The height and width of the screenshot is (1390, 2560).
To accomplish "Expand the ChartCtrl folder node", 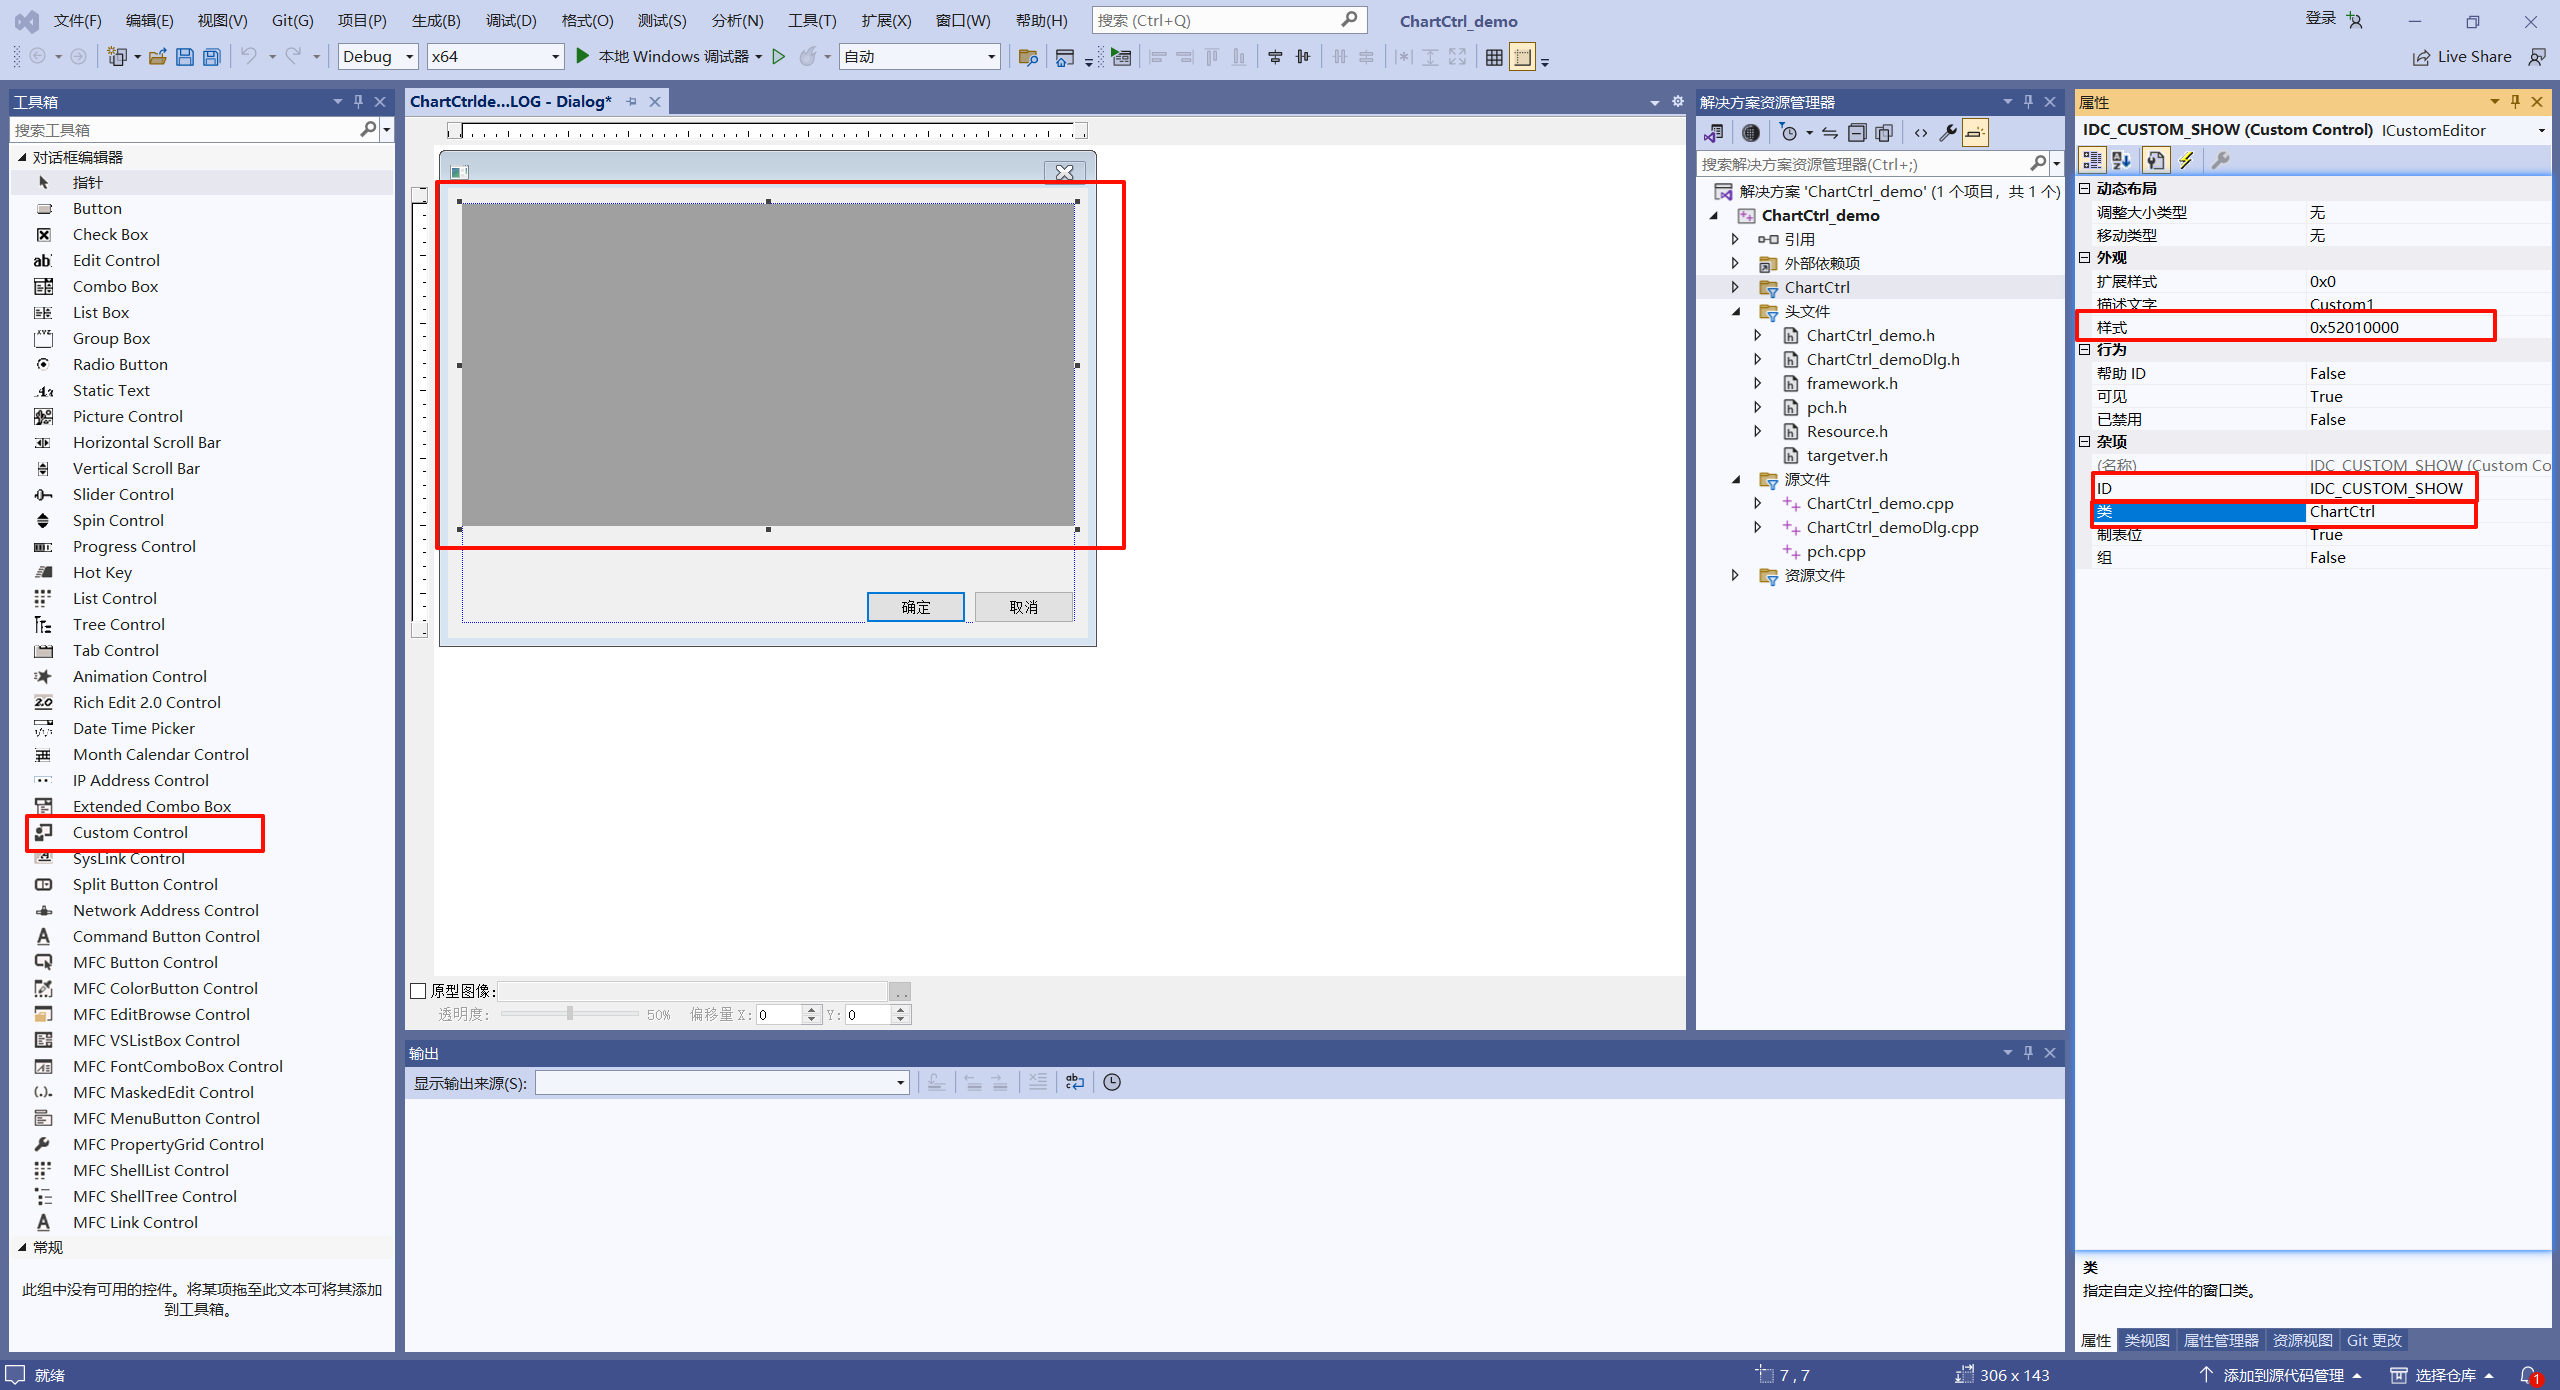I will [1735, 287].
